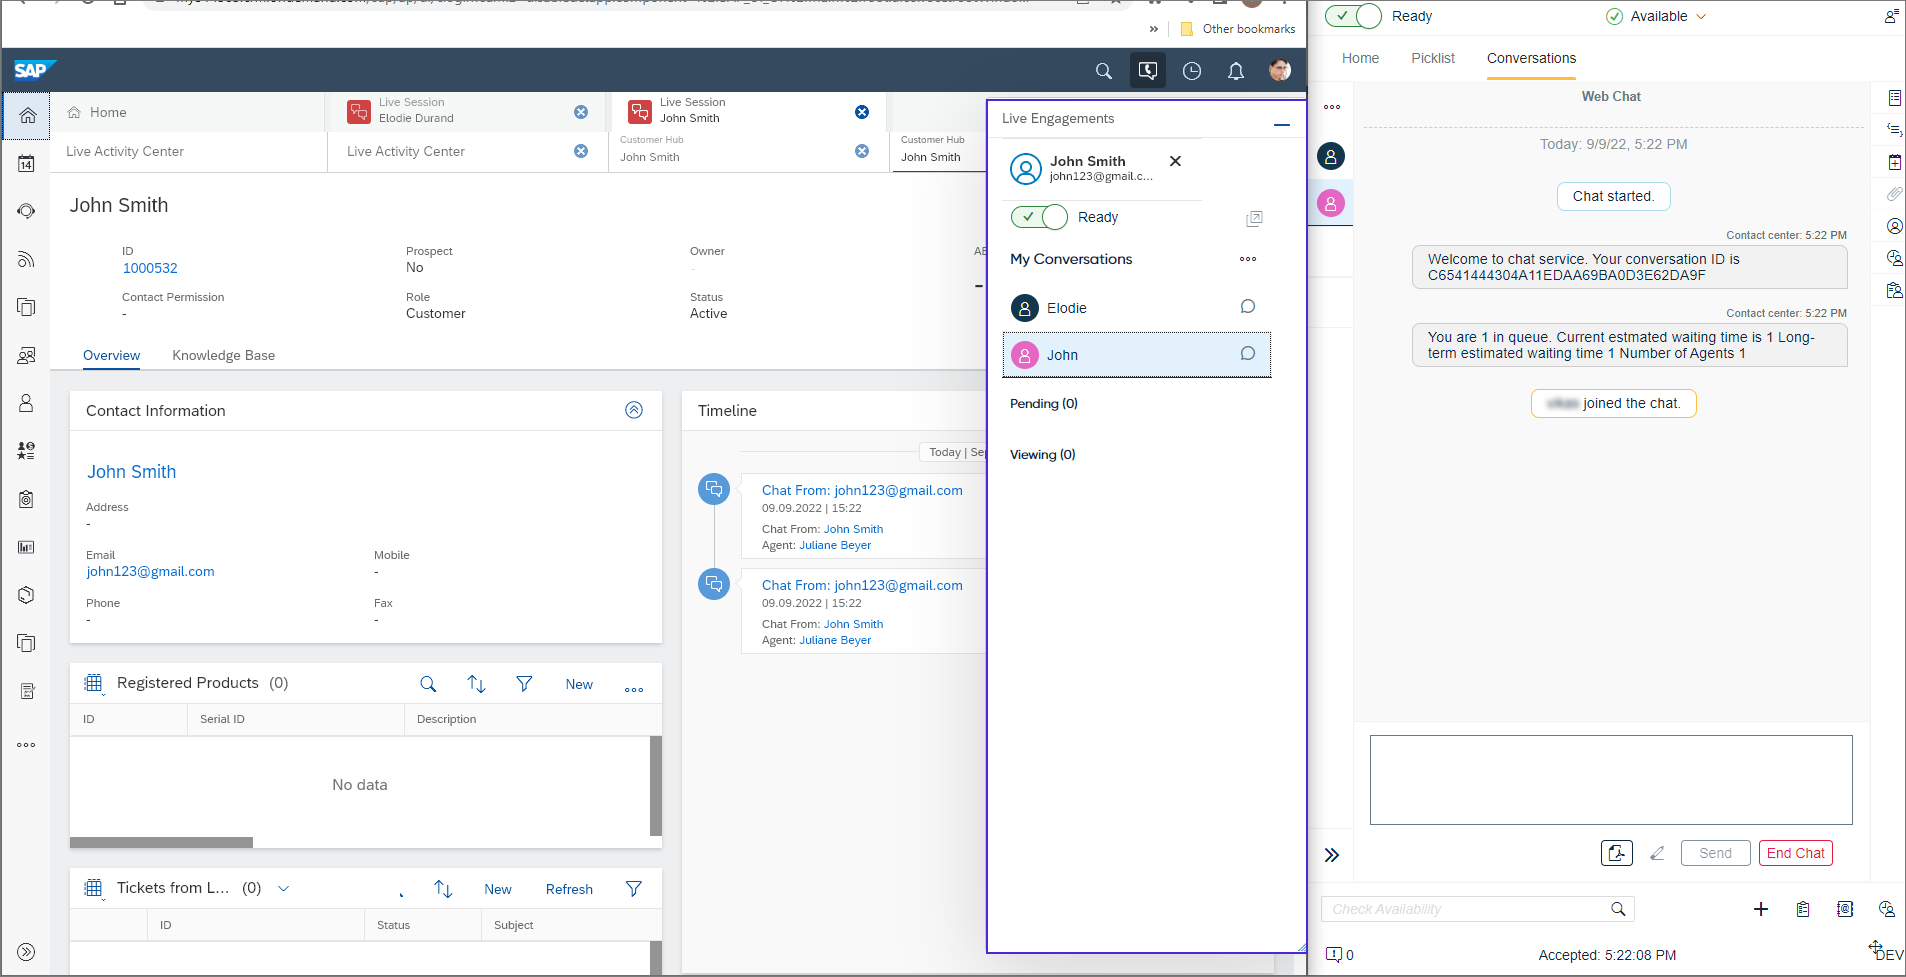The width and height of the screenshot is (1906, 977).
Task: Collapse the Contact Information section
Action: pos(634,410)
